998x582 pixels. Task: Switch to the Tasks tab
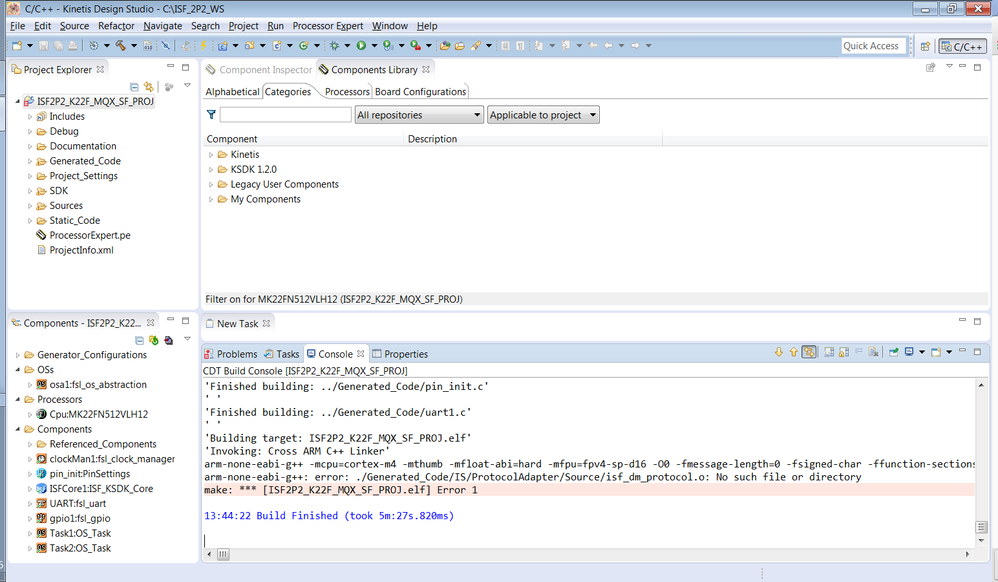[281, 354]
